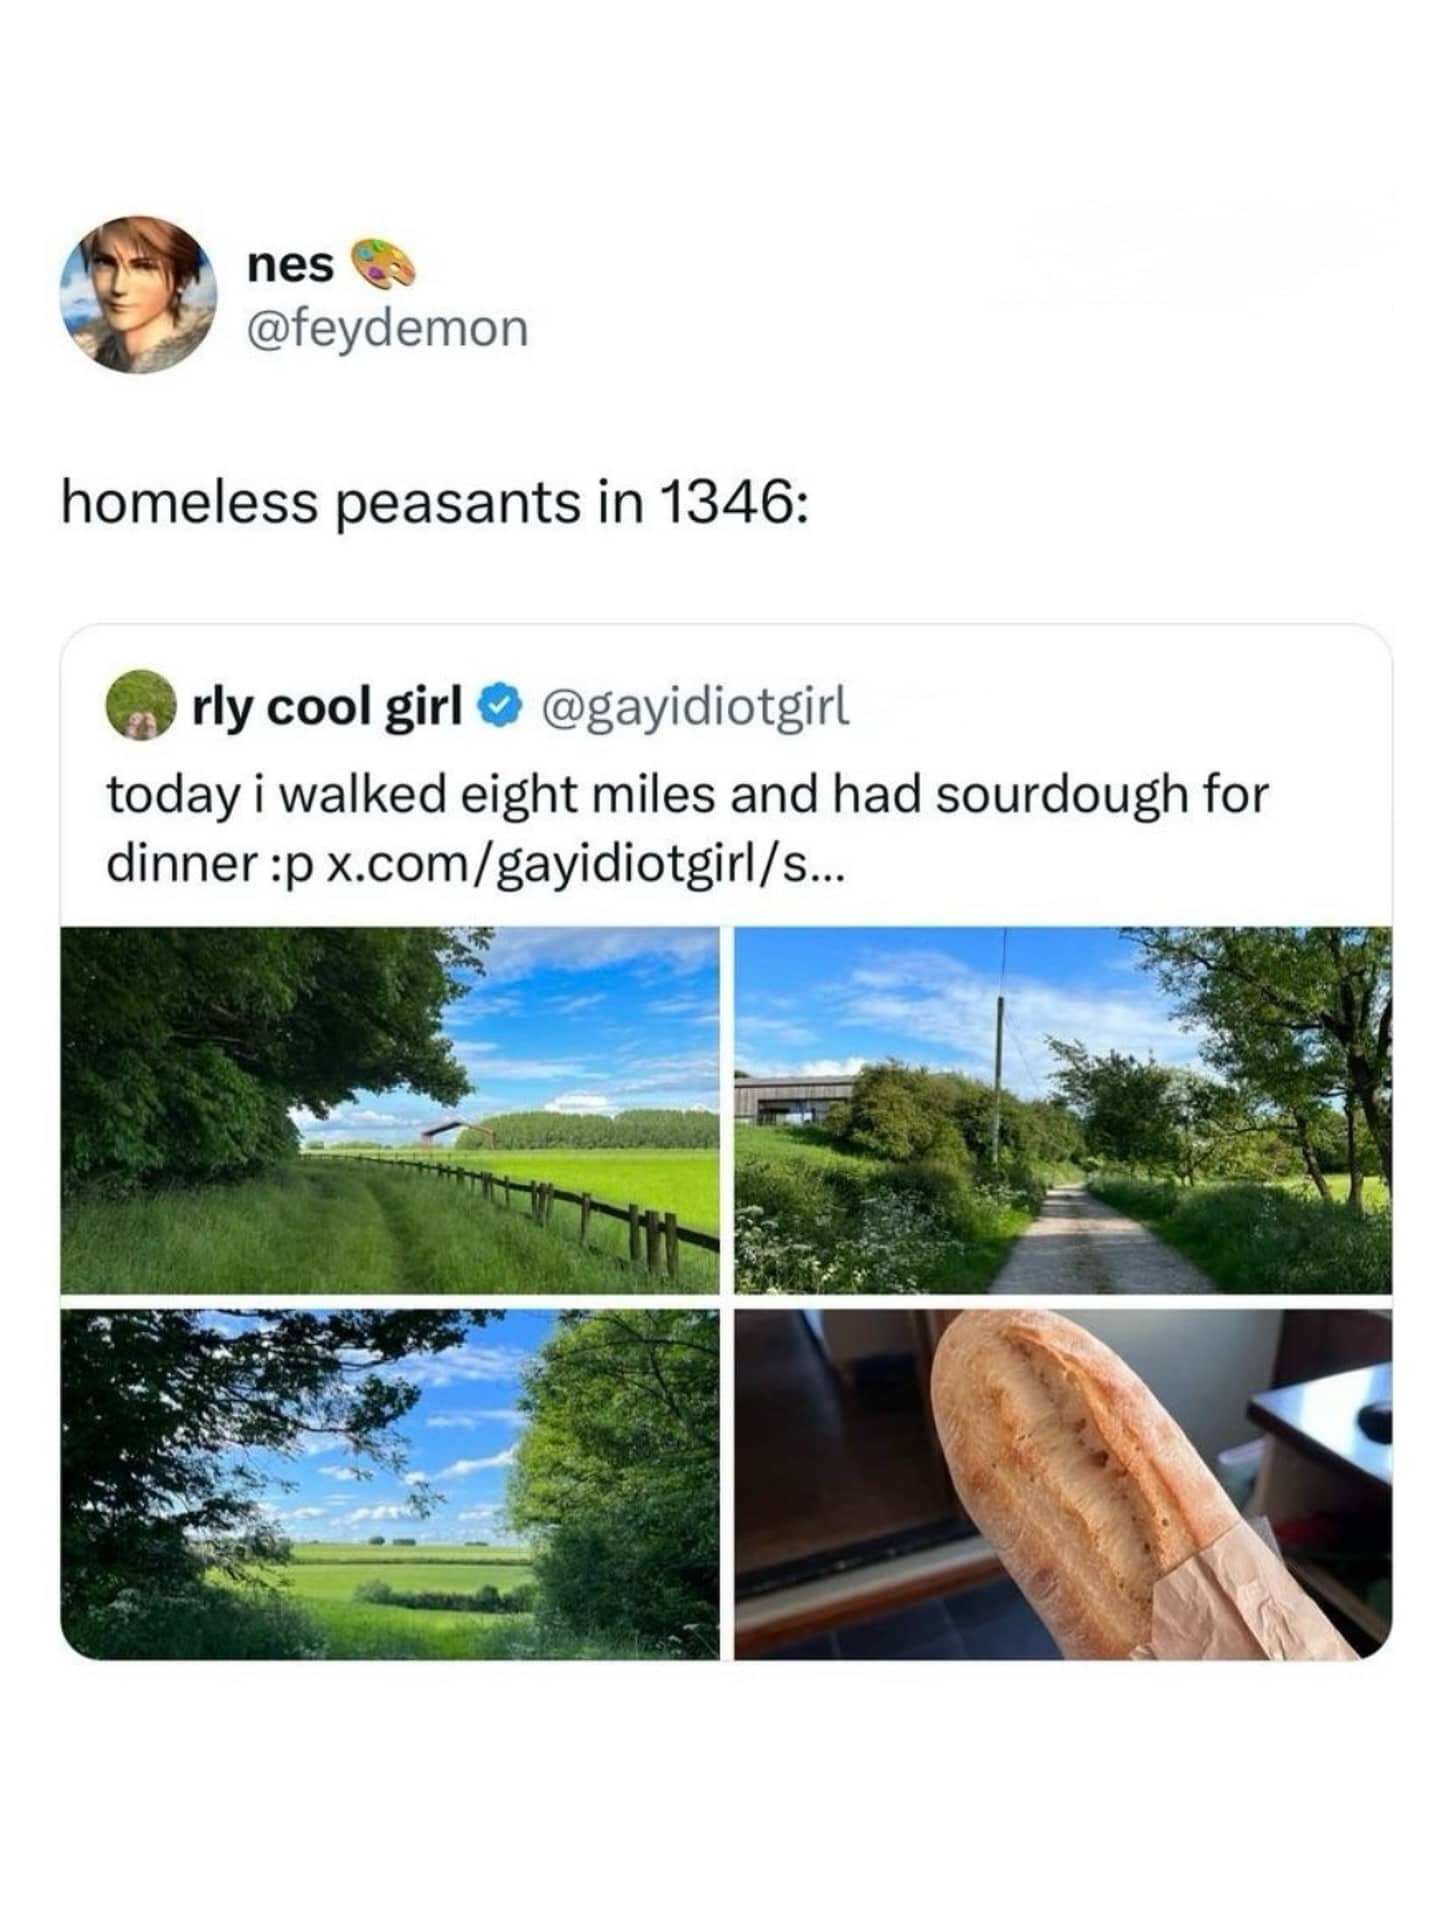Click the text homeless peasants in 1346
The width and height of the screenshot is (1440, 1920).
click(x=435, y=503)
